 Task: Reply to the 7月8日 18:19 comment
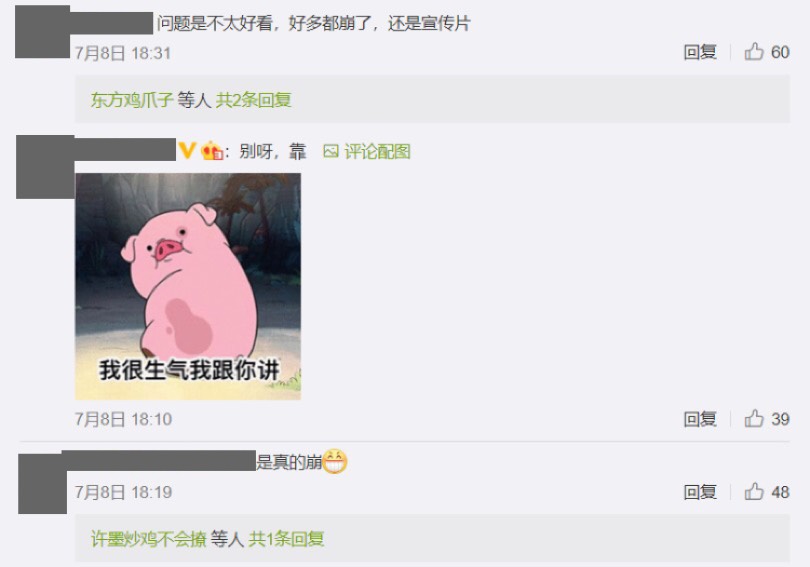[700, 492]
